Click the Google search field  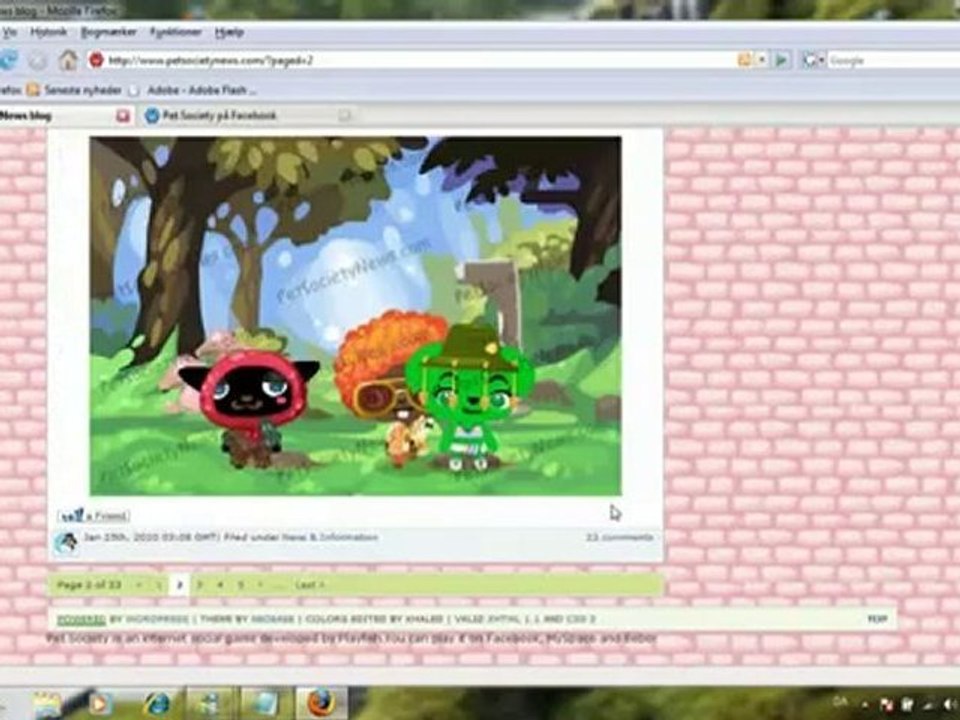(894, 60)
